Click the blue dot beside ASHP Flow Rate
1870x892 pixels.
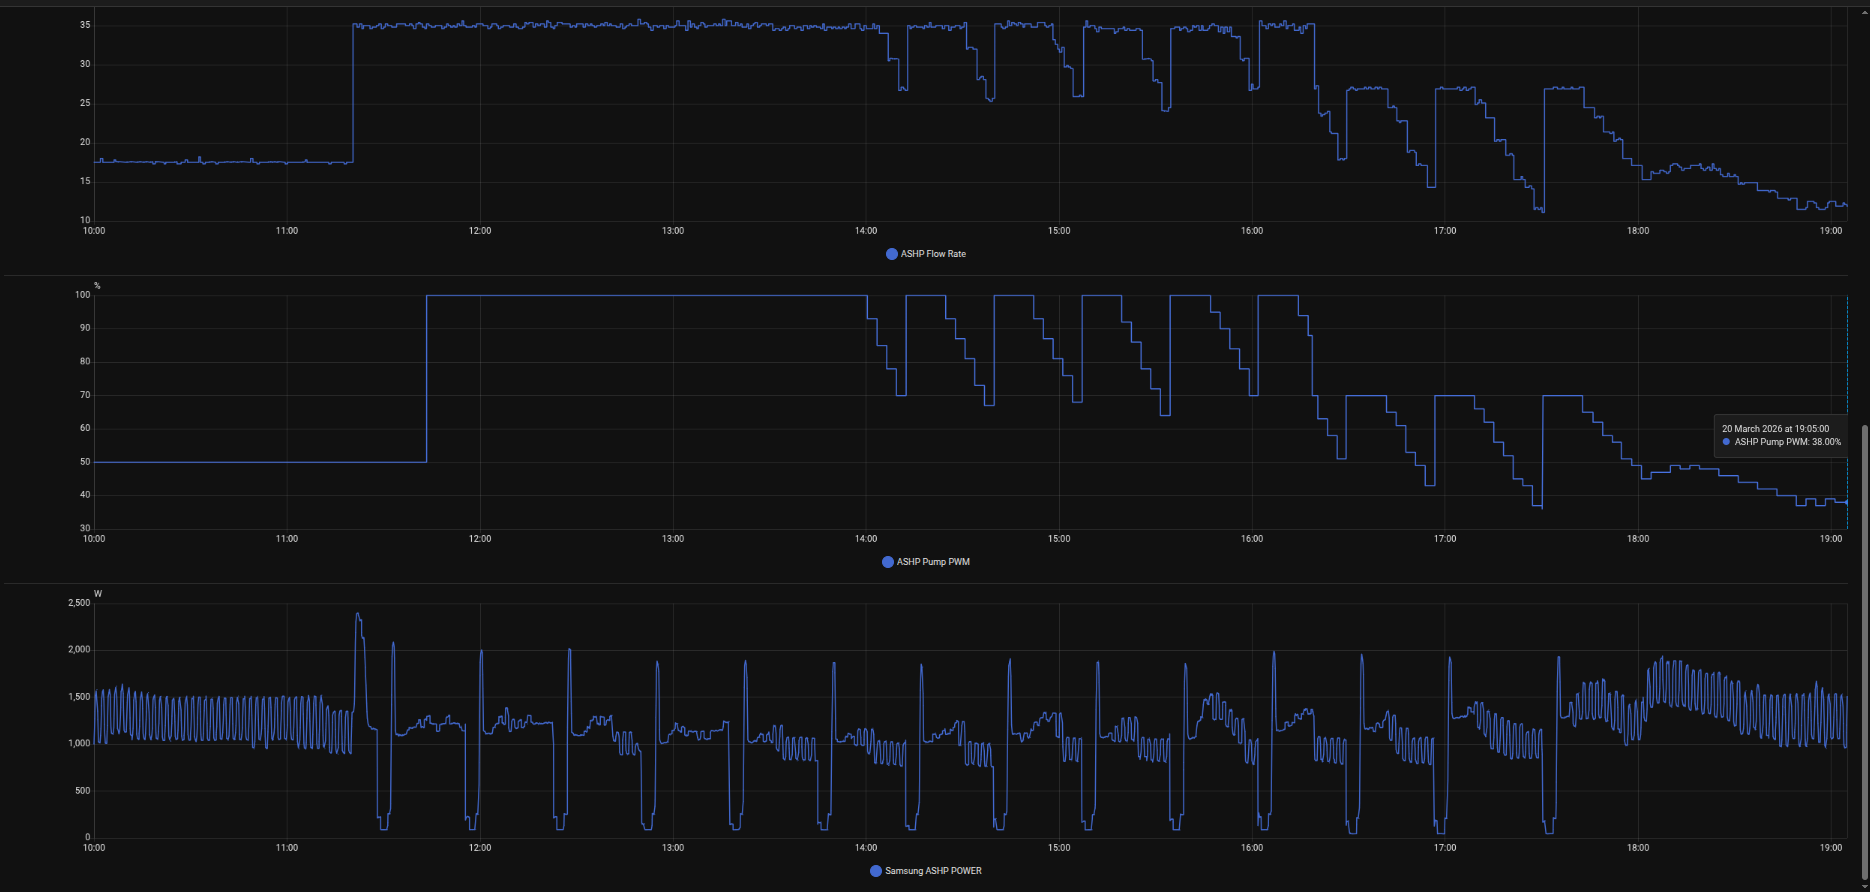(x=891, y=254)
